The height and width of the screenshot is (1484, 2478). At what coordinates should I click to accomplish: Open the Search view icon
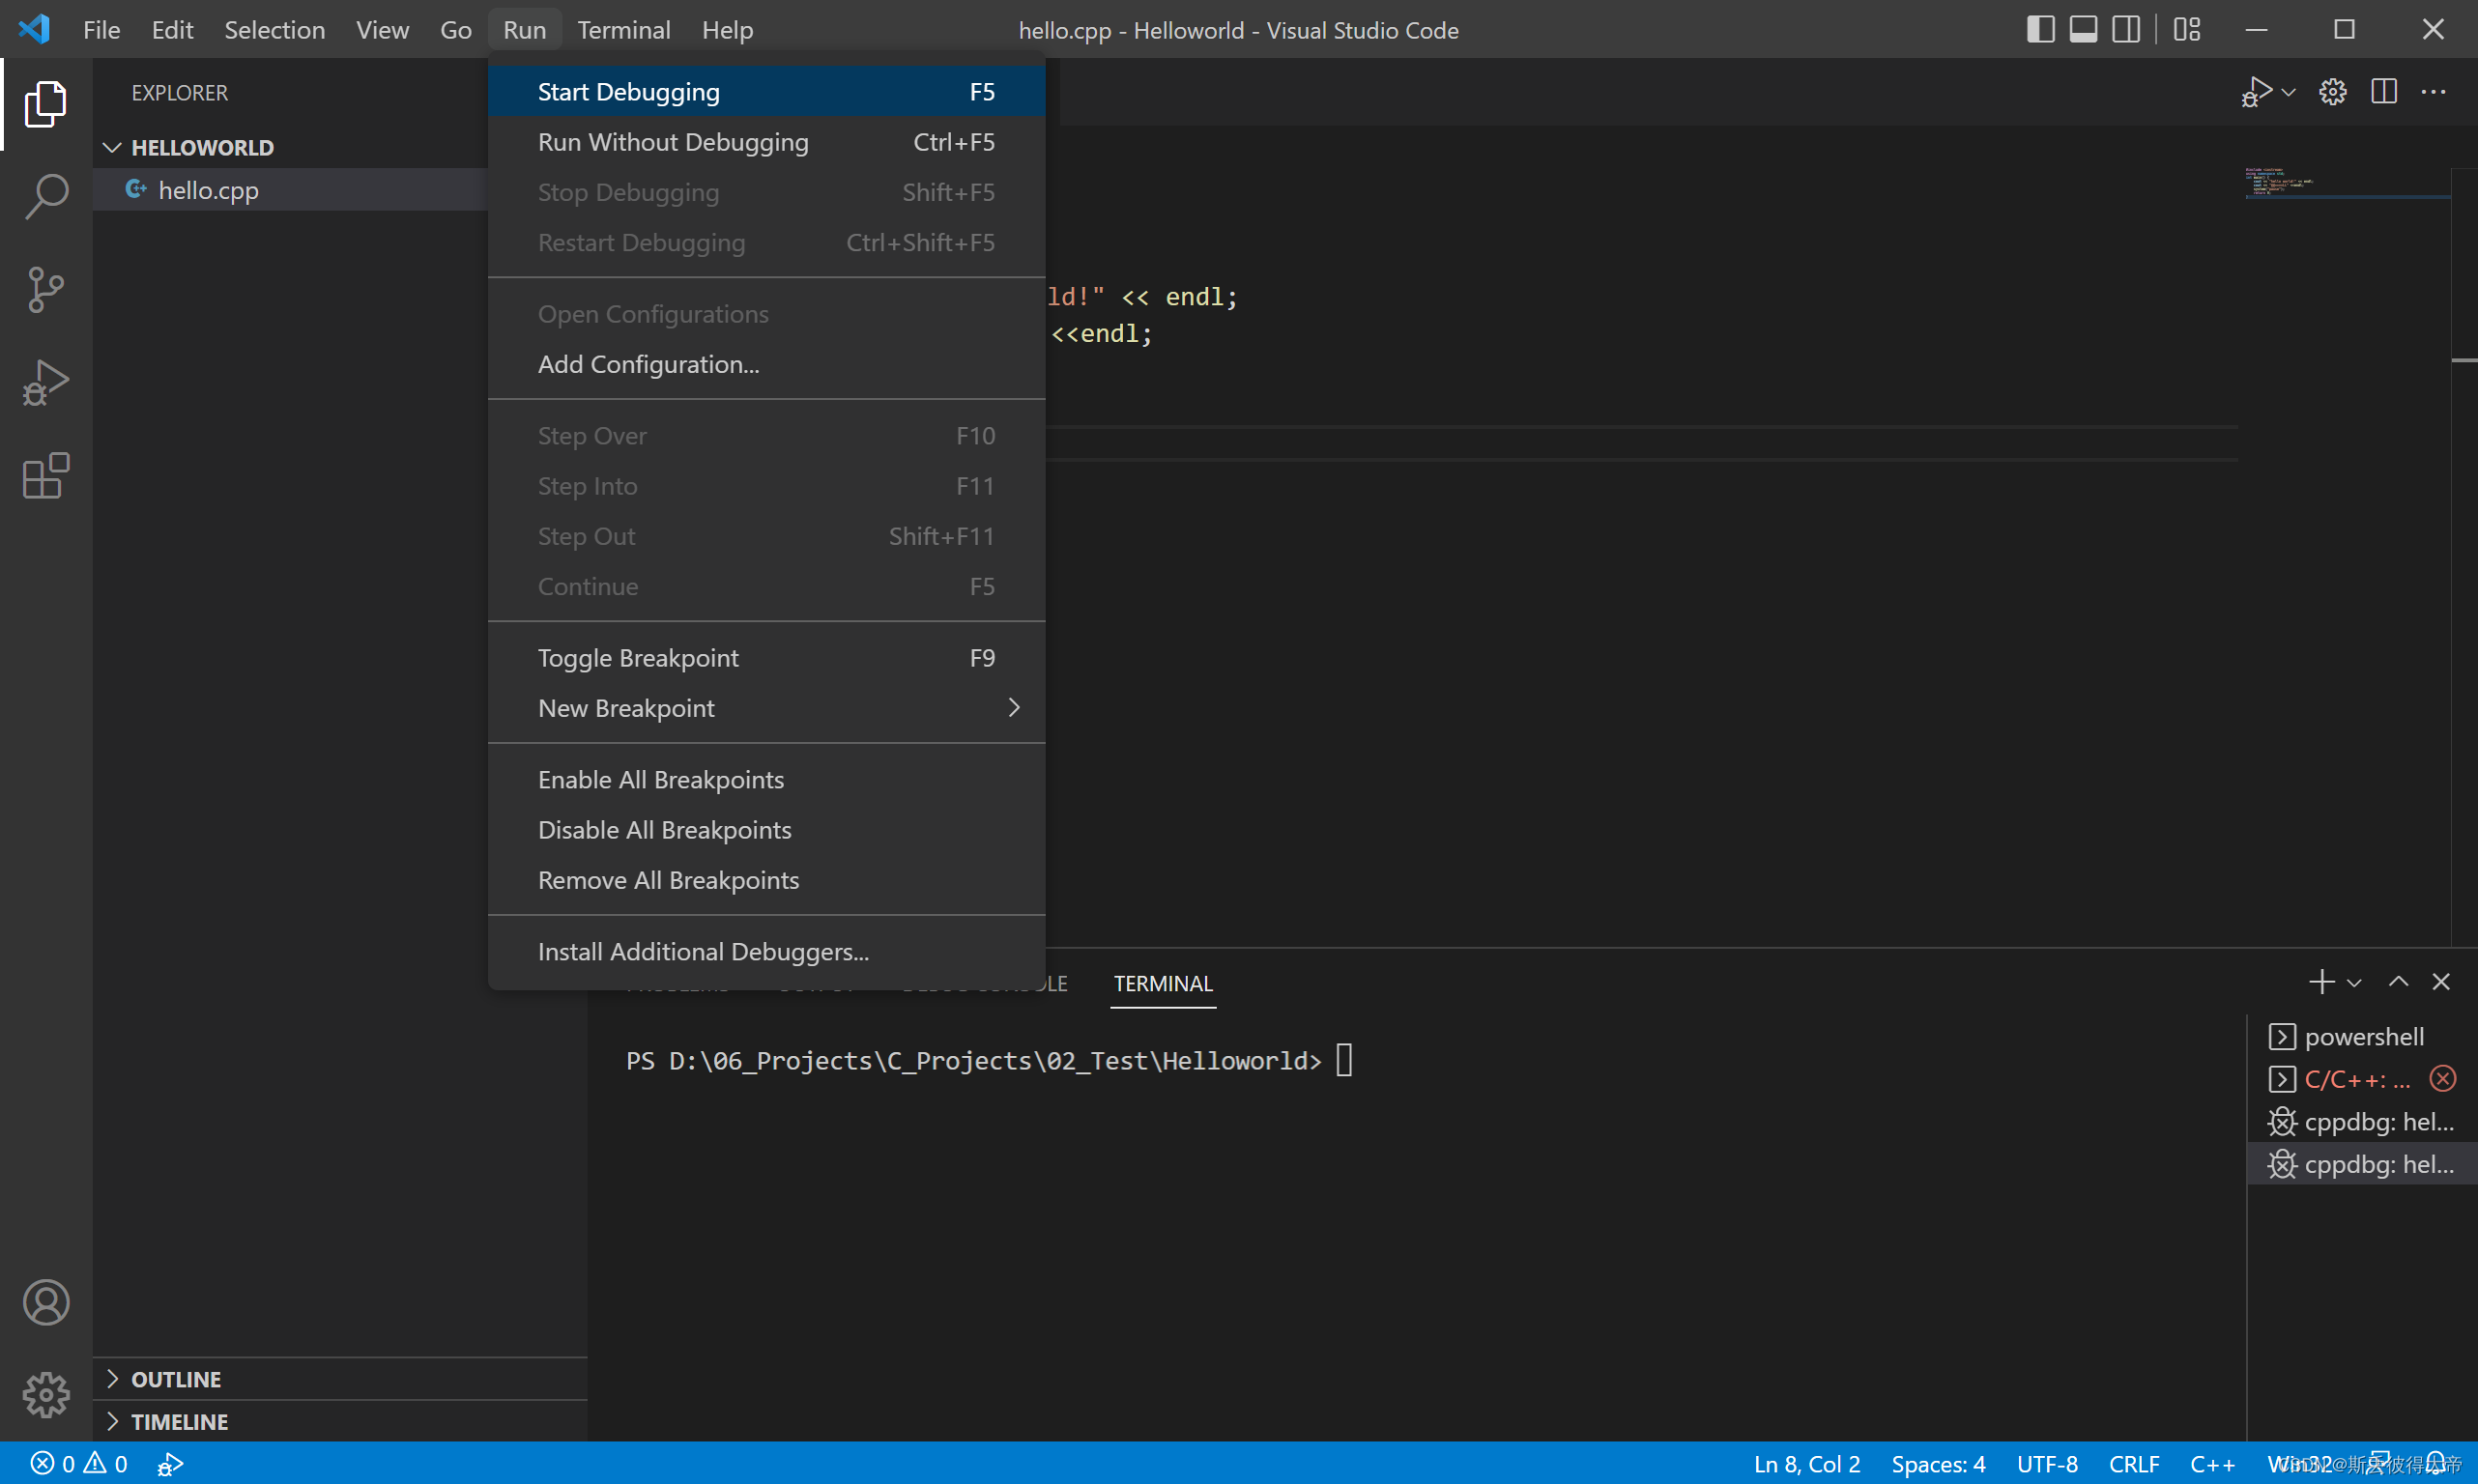[46, 197]
